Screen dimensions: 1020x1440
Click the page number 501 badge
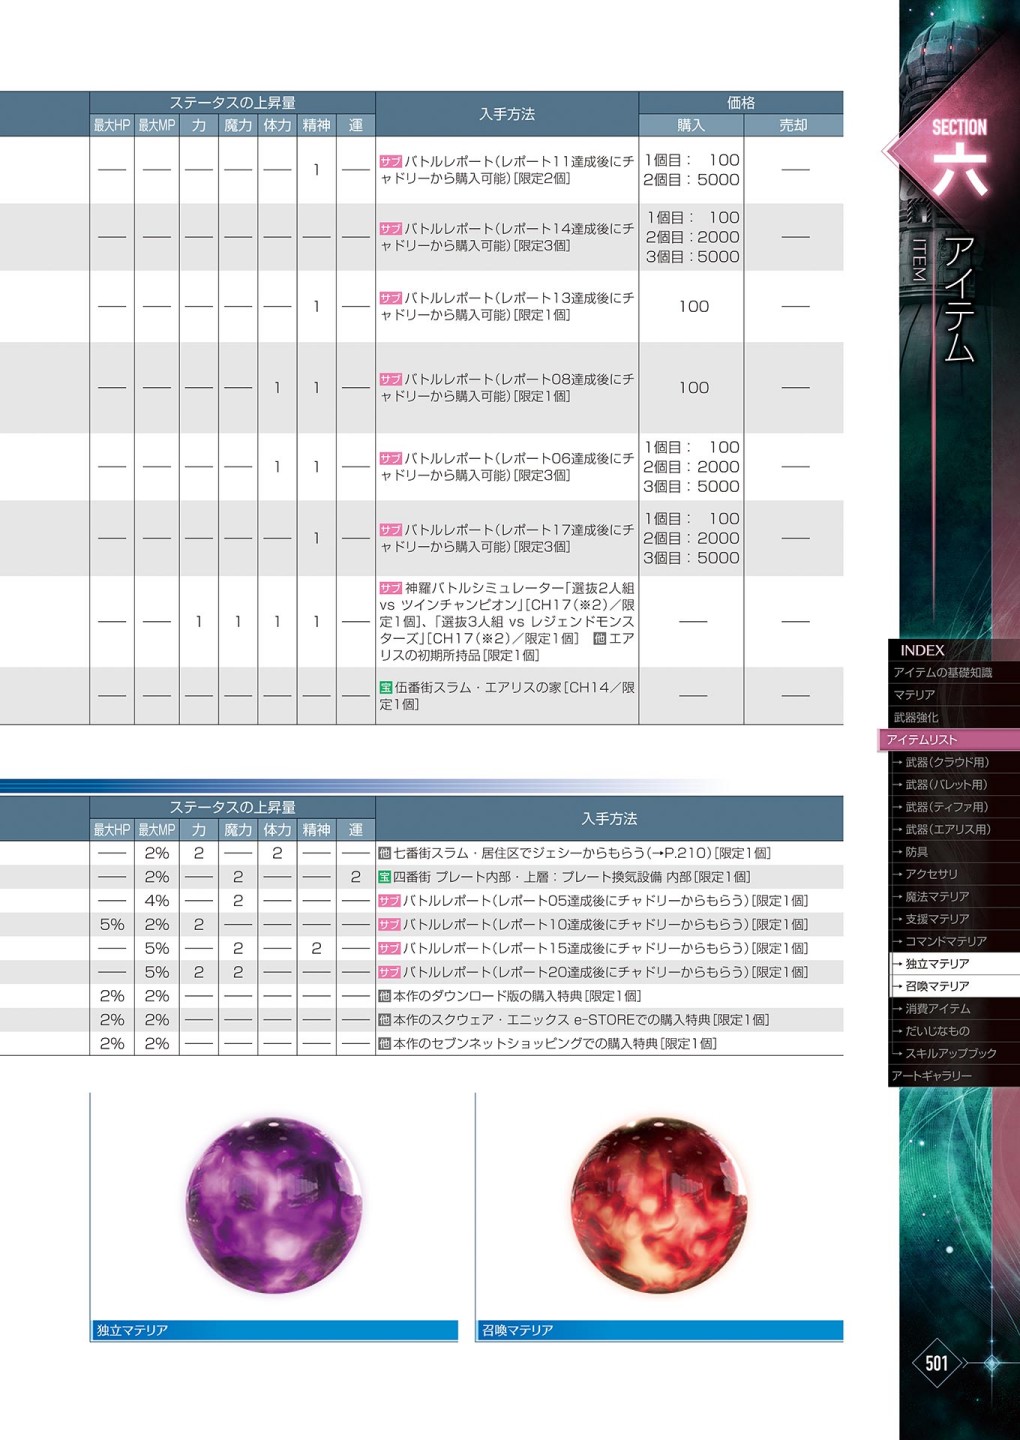point(936,1363)
